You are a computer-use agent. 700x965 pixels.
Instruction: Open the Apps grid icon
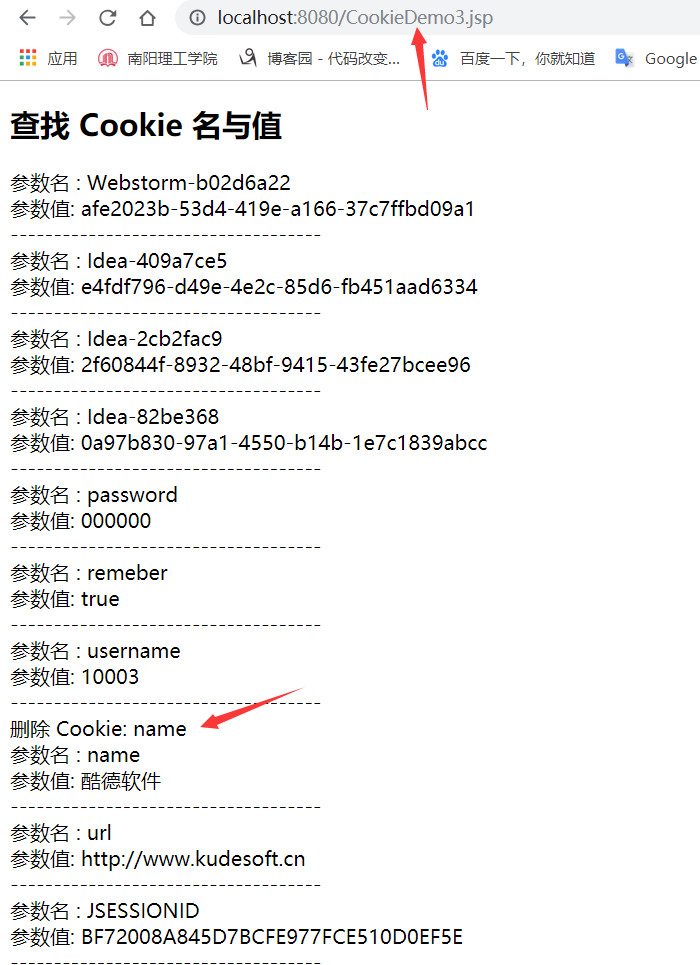(x=28, y=58)
